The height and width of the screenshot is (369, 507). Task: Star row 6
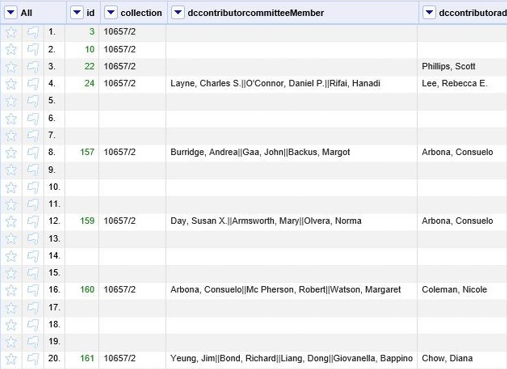click(x=11, y=118)
